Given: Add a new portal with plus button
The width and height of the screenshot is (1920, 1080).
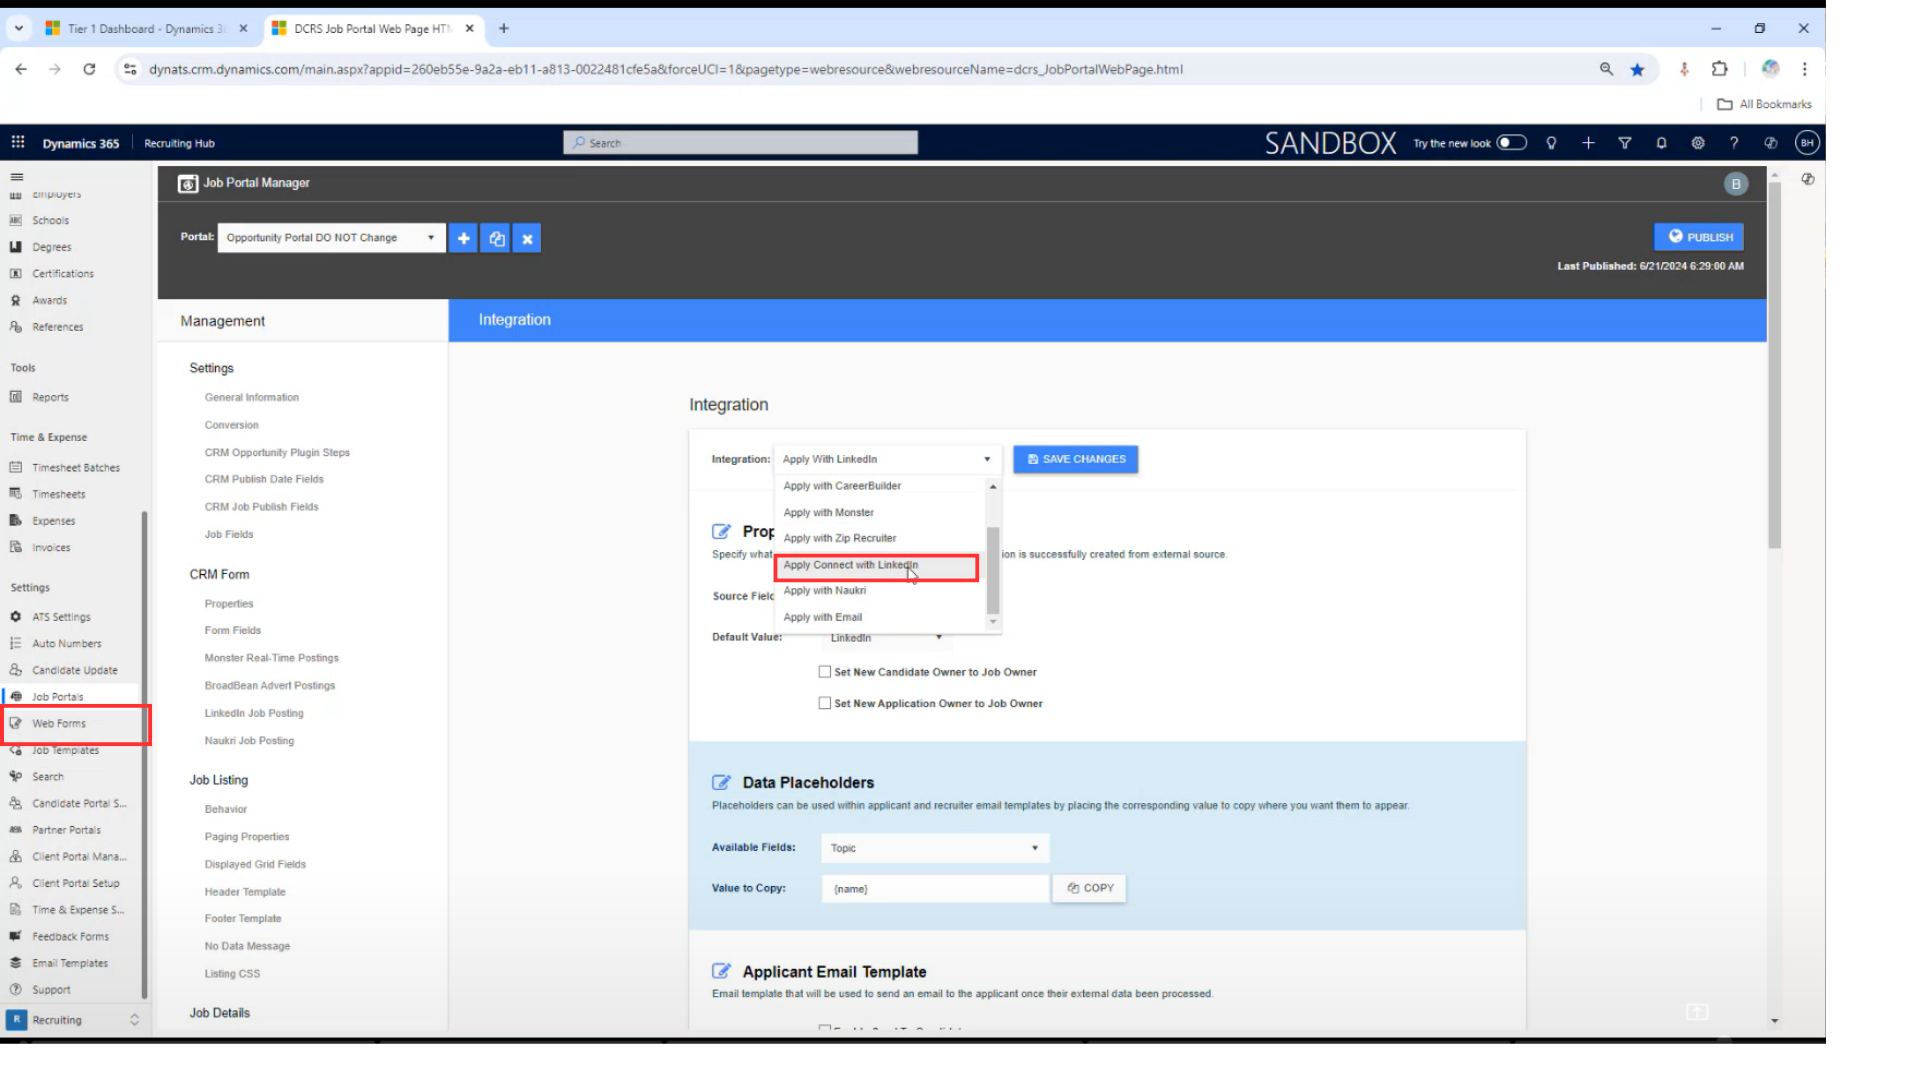Looking at the screenshot, I should (463, 238).
